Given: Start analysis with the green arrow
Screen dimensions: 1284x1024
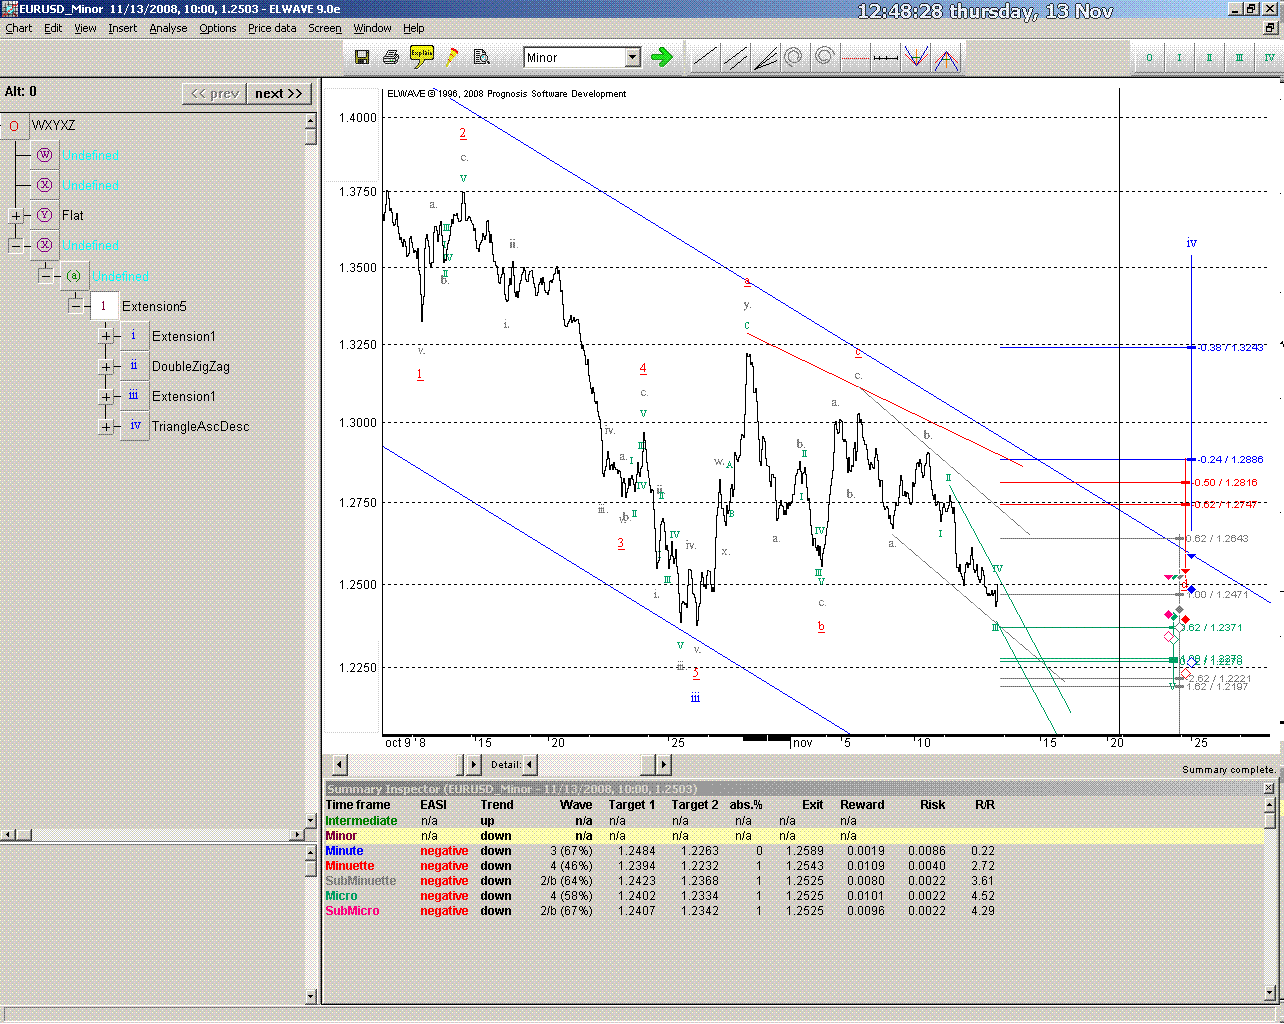Looking at the screenshot, I should [x=661, y=57].
